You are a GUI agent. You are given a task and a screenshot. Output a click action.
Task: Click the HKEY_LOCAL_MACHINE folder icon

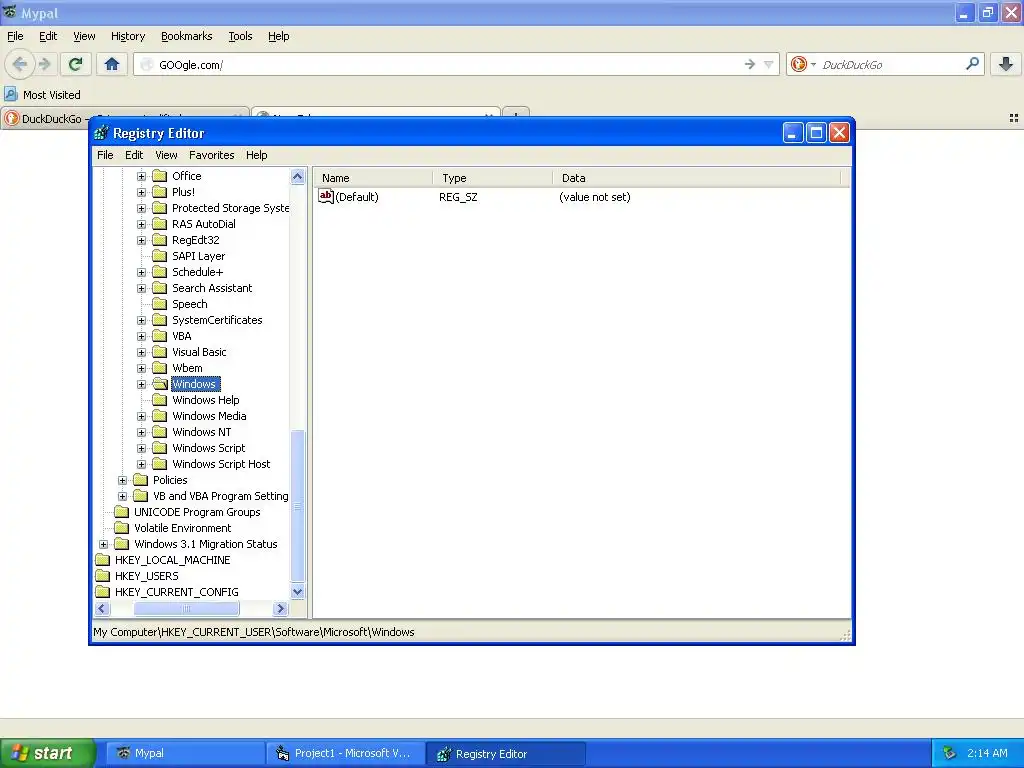103,560
